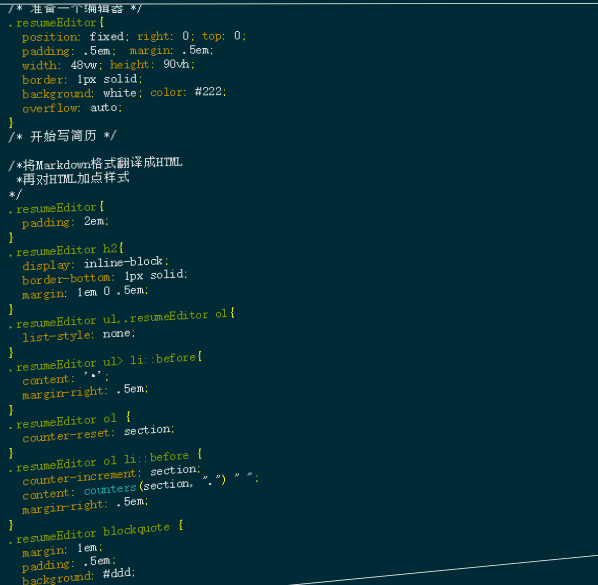Click the '.resumeEditor ul> li::before{' selector line
This screenshot has width=598, height=585.
click(105, 362)
